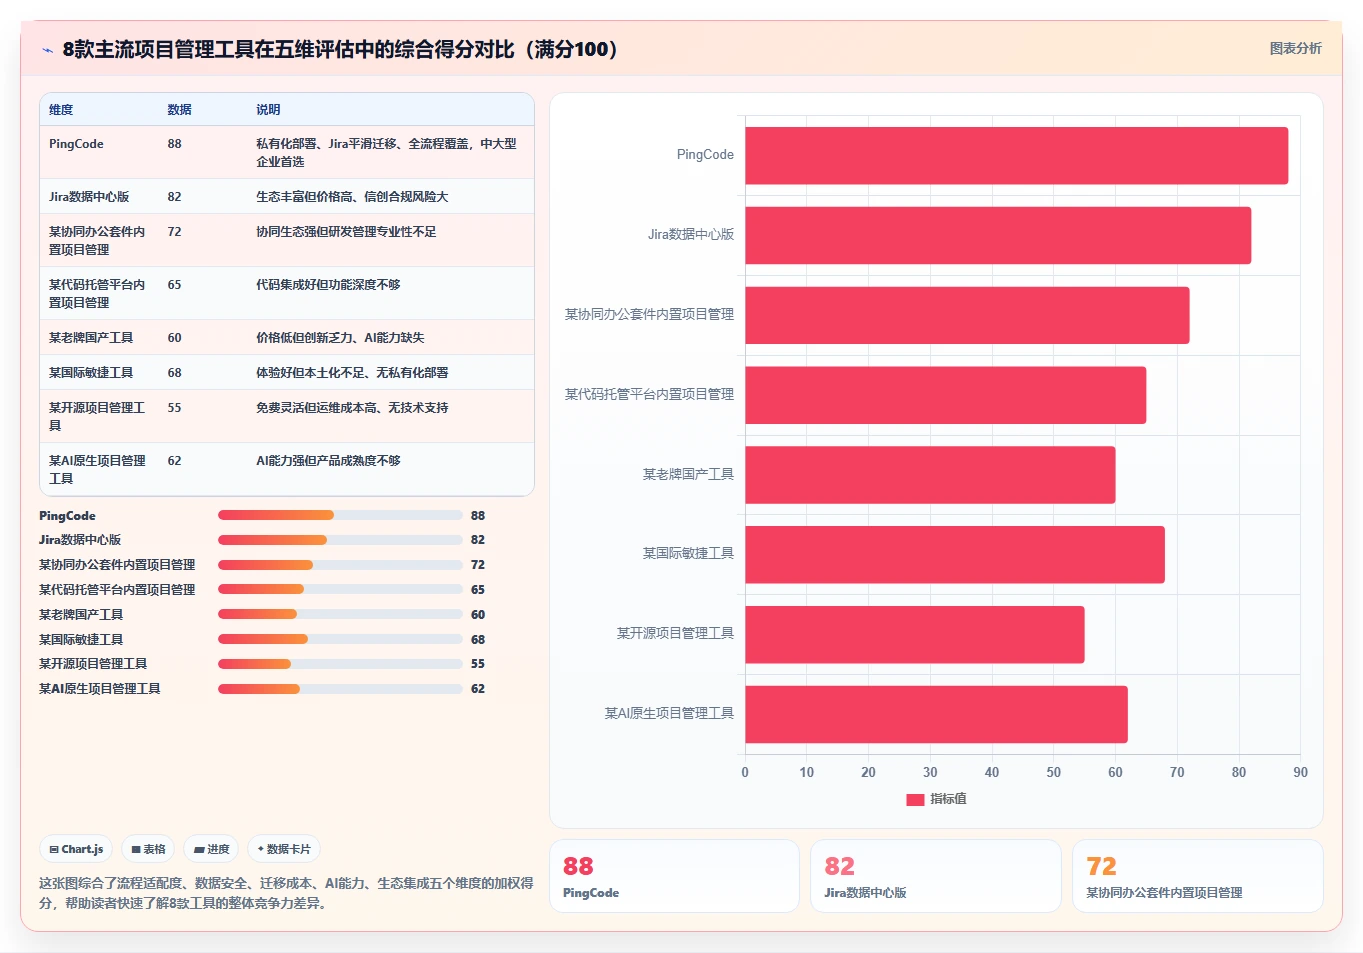Click the 数据 column header
Image resolution: width=1363 pixels, height=953 pixels.
[179, 110]
